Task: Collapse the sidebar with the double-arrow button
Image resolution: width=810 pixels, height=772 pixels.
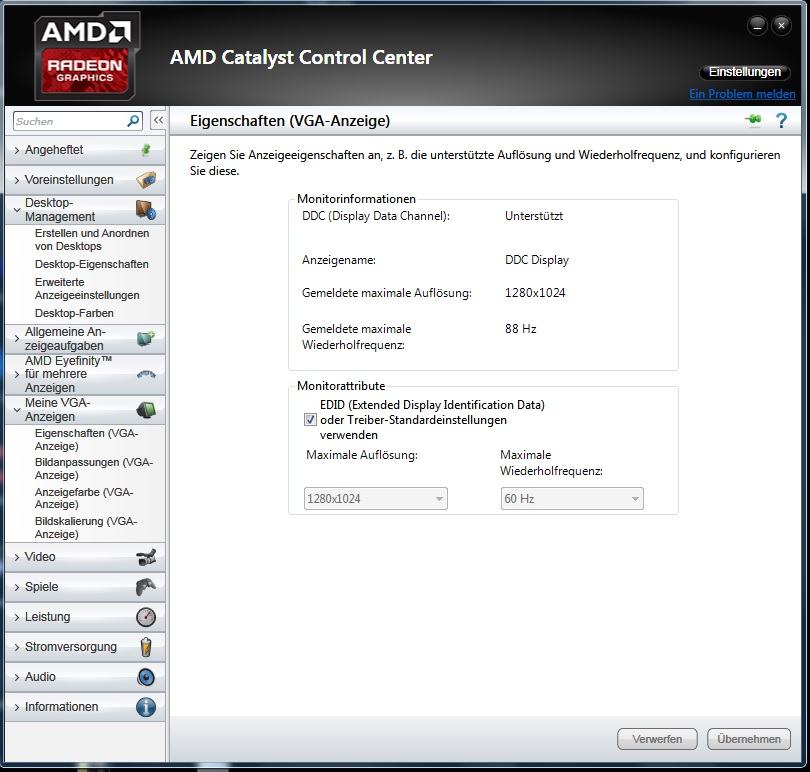Action: [x=158, y=120]
